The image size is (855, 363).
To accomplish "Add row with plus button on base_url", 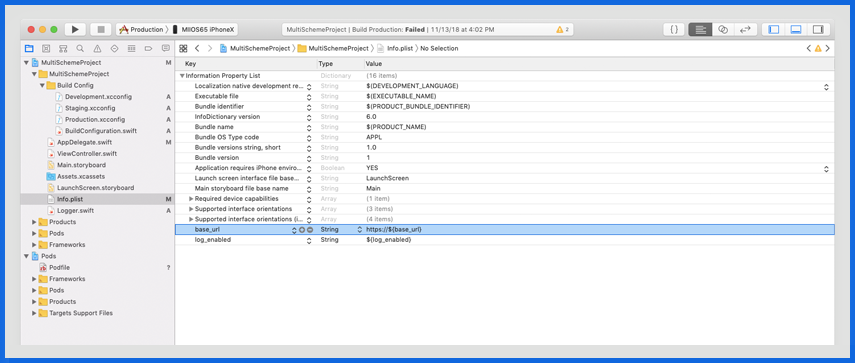I will pos(302,230).
